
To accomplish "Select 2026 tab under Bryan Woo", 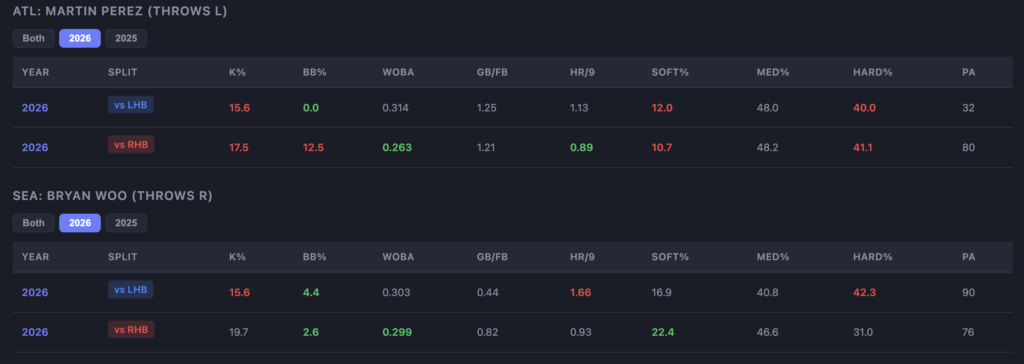I will tap(80, 223).
